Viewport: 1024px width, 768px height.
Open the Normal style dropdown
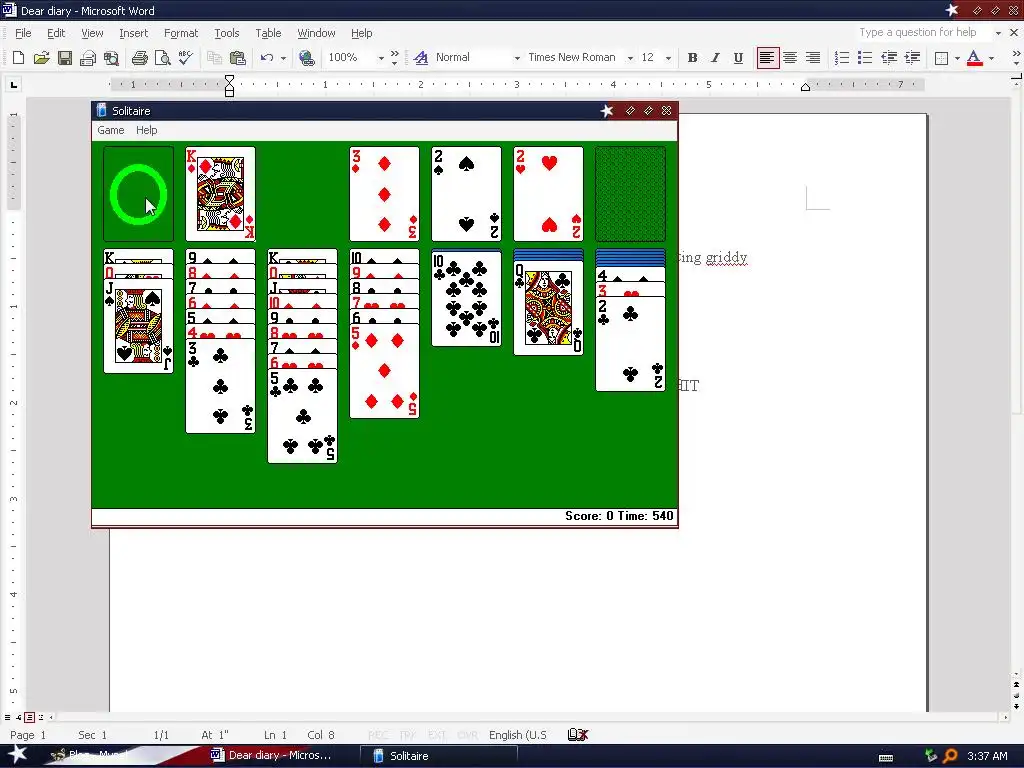[517, 58]
